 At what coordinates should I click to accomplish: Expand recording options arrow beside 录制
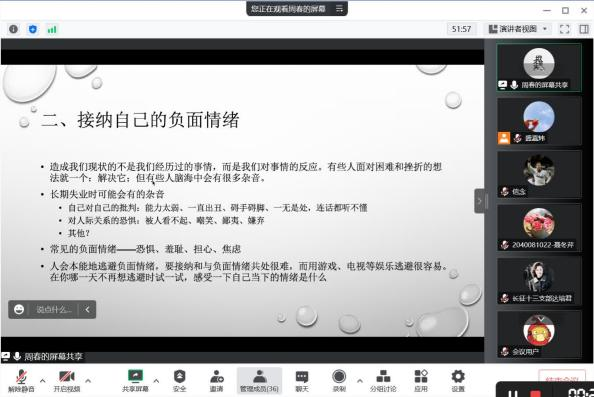(x=360, y=380)
